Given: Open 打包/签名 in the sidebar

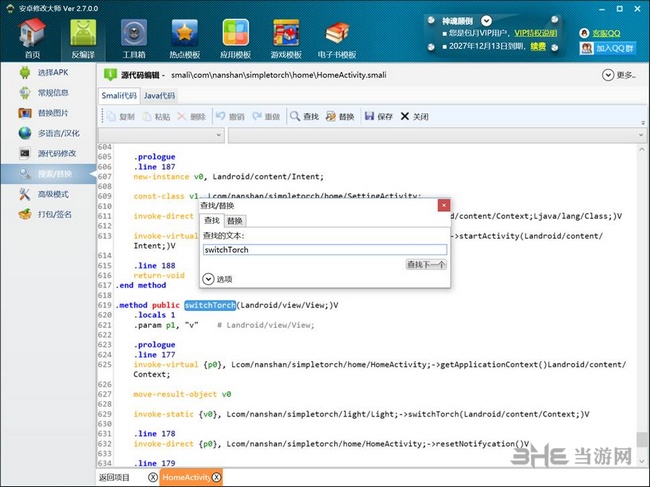Looking at the screenshot, I should tap(48, 214).
